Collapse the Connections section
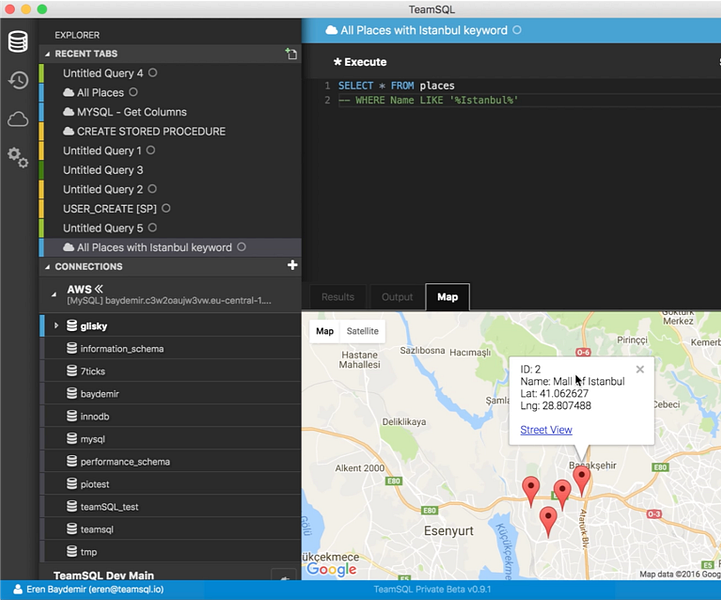Viewport: 721px width, 600px height. coord(47,267)
